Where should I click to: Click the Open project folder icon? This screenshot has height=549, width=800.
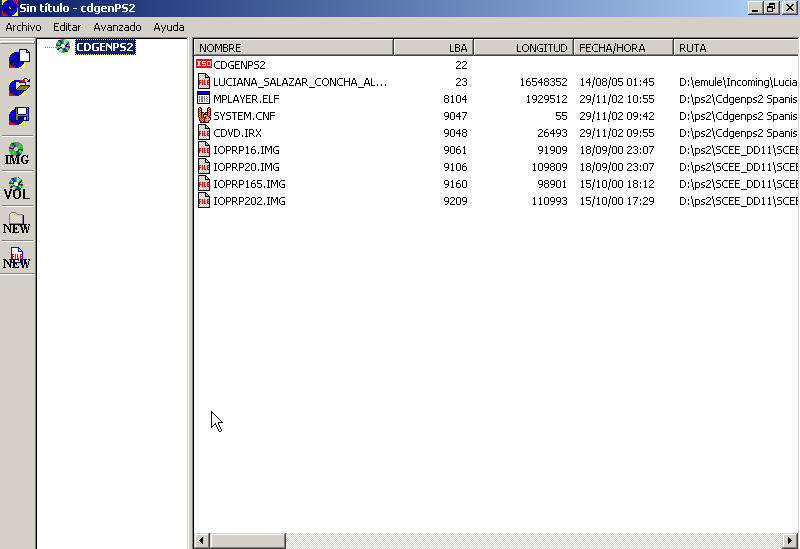pos(19,87)
